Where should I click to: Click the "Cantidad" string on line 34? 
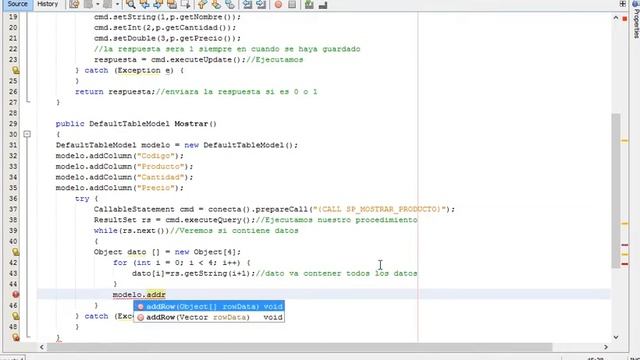(x=160, y=177)
